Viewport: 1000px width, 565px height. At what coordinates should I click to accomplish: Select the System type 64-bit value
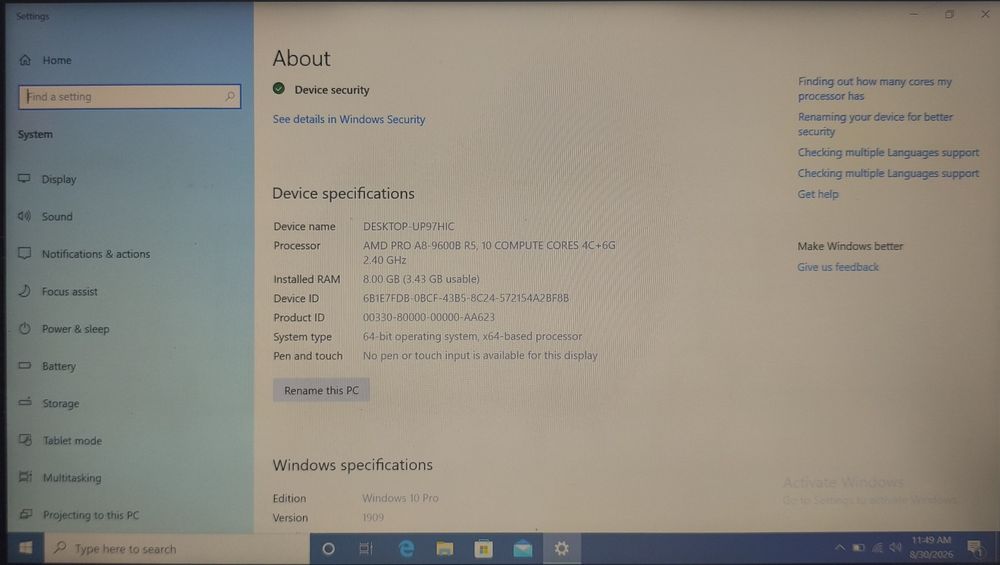pos(472,336)
